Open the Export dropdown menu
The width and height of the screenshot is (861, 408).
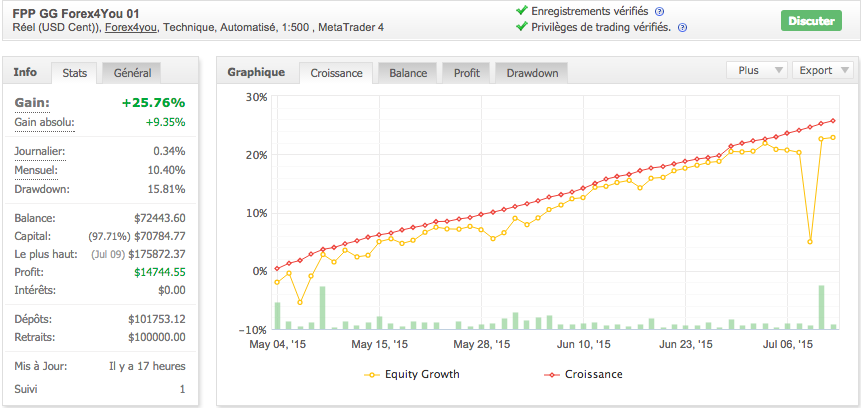(x=823, y=71)
